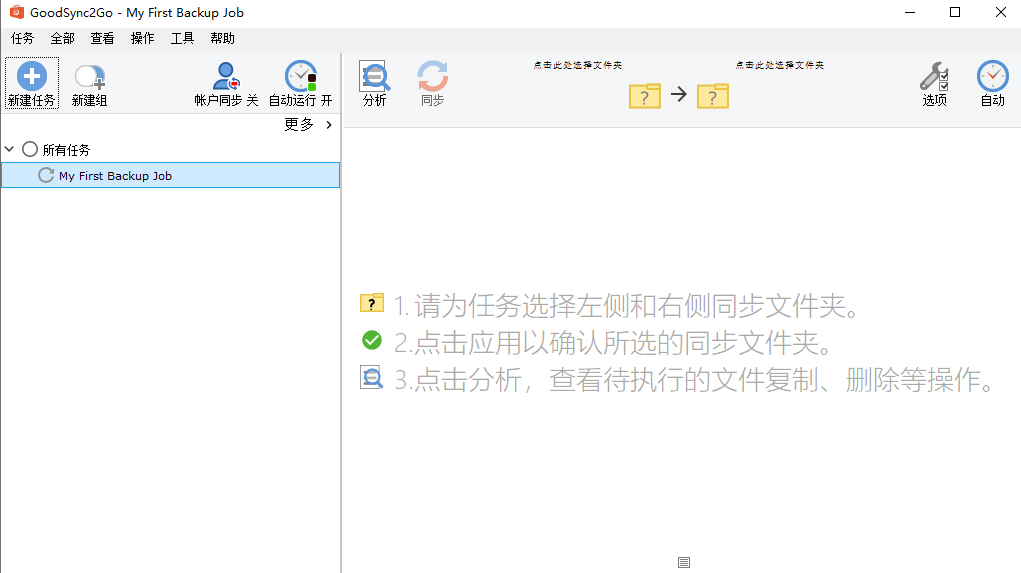Image resolution: width=1021 pixels, height=573 pixels.
Task: Click the step 3 analyze magnifier icon
Action: click(x=372, y=378)
